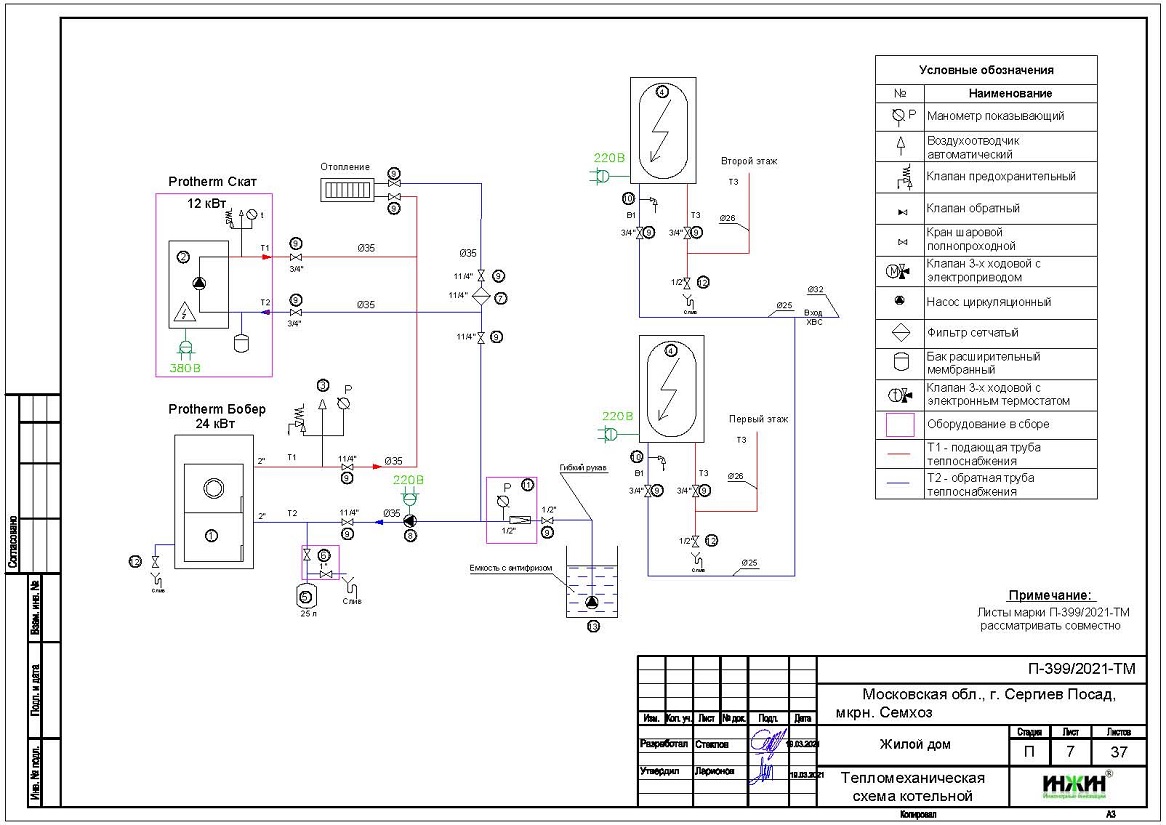Select the circulation pump legend symbol
1166x825 pixels.
pyautogui.click(x=900, y=301)
